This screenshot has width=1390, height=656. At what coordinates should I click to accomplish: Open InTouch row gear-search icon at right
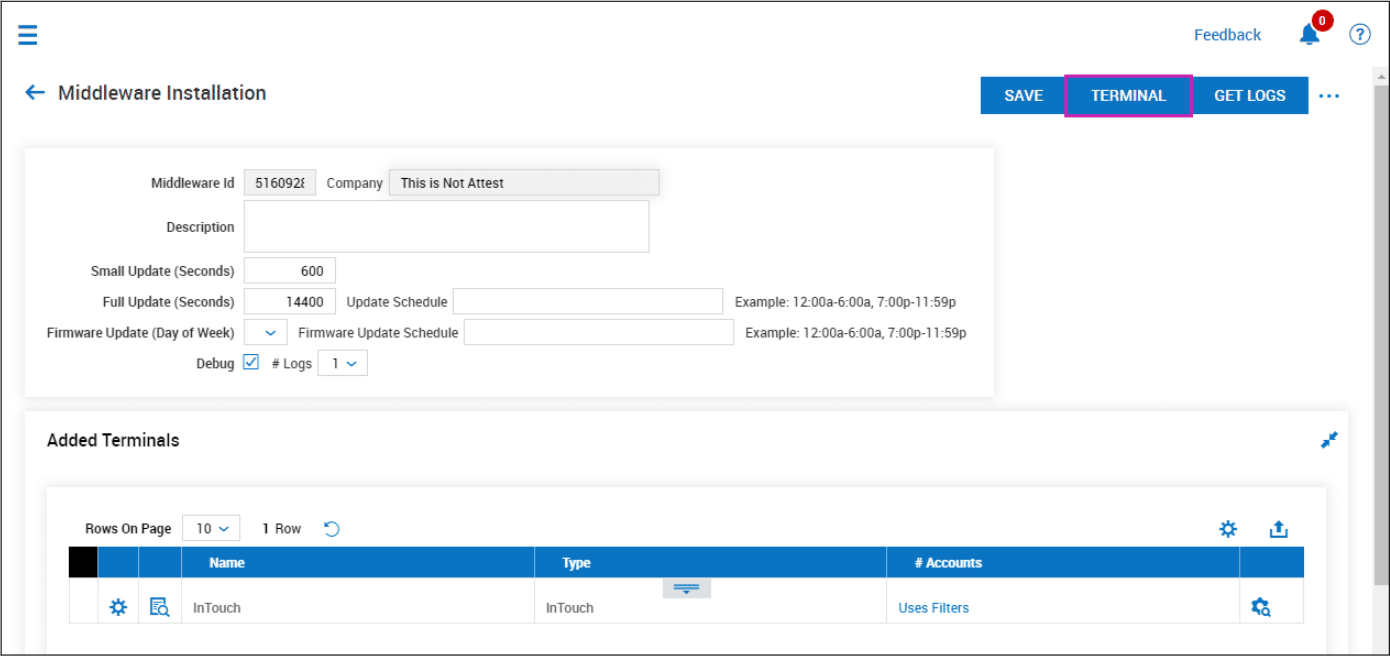point(1261,607)
